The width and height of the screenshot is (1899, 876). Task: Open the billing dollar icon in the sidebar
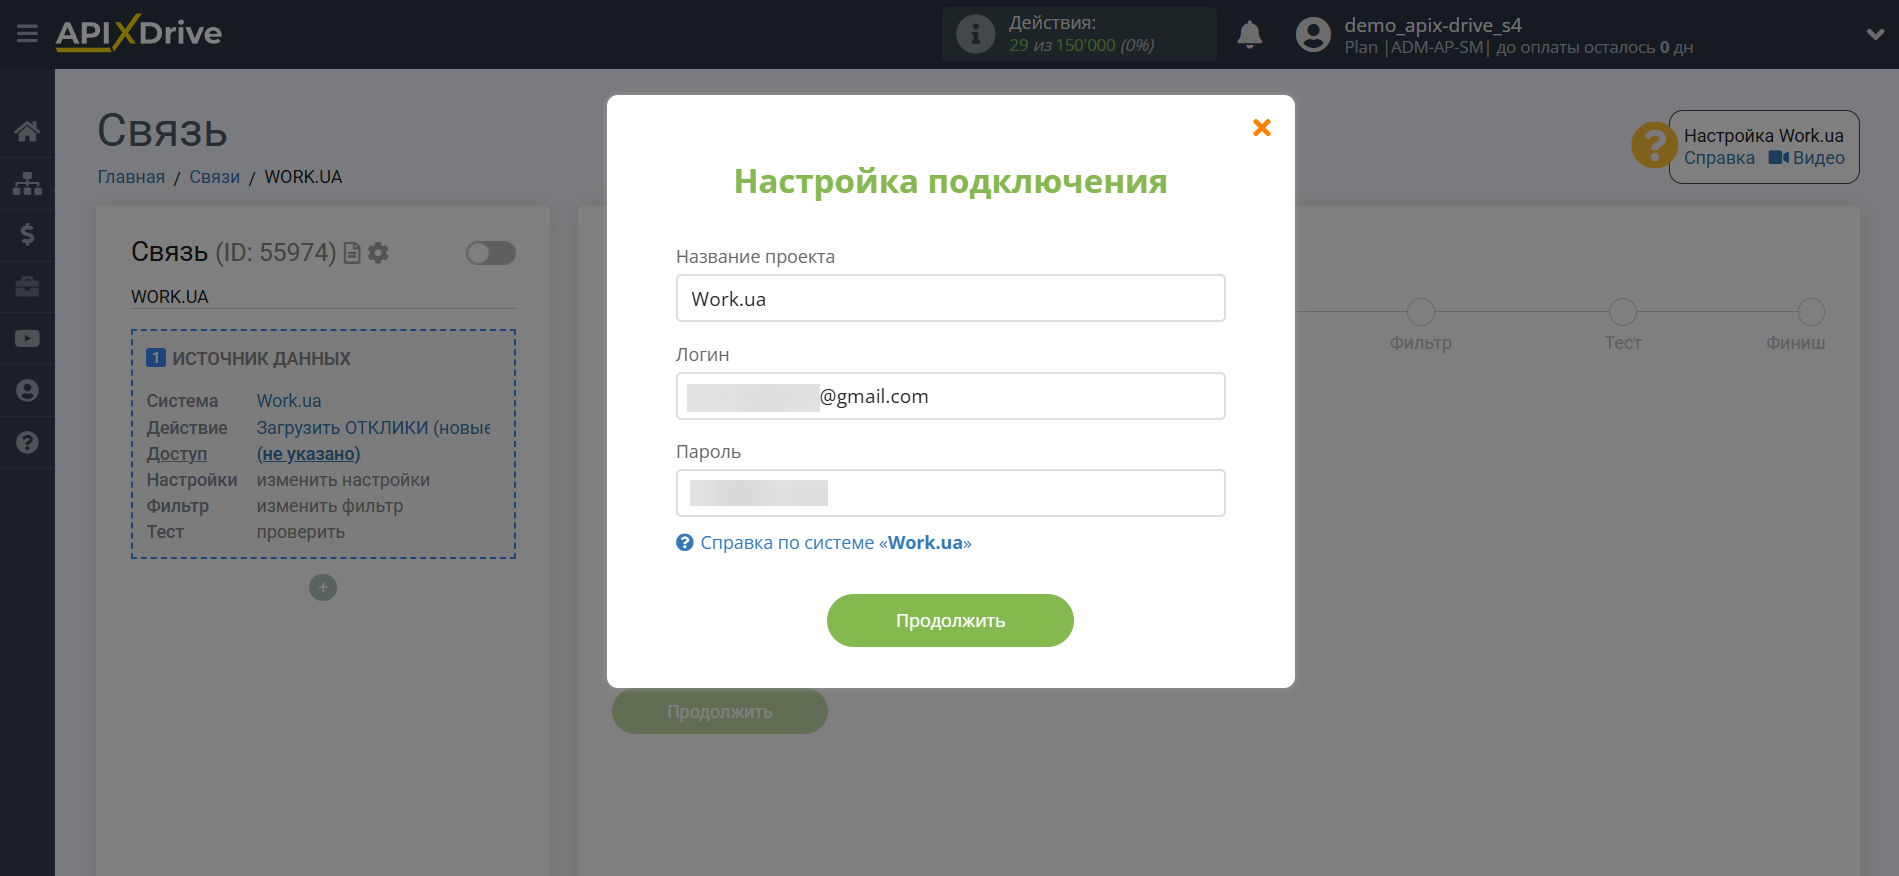pos(27,235)
